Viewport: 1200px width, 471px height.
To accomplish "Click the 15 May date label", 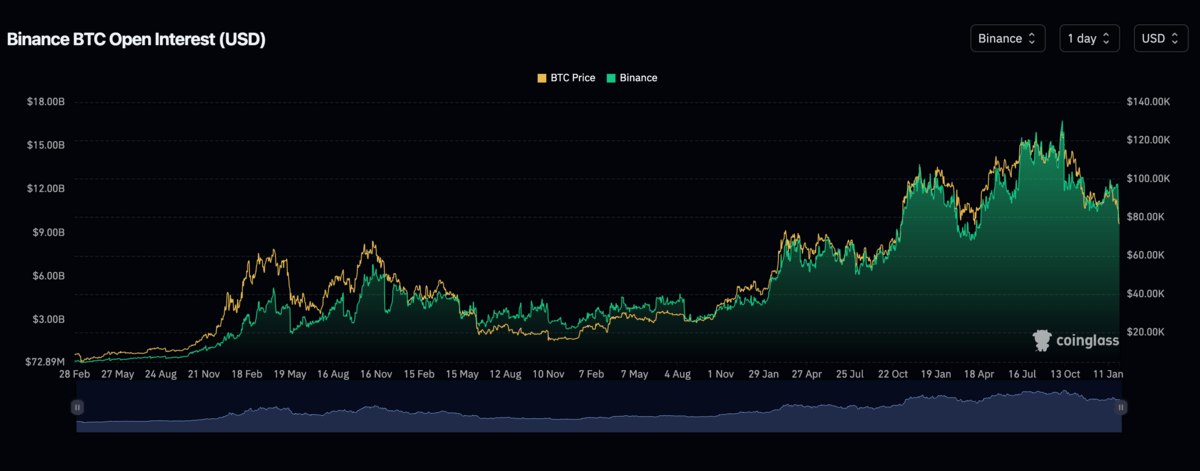I will point(462,374).
